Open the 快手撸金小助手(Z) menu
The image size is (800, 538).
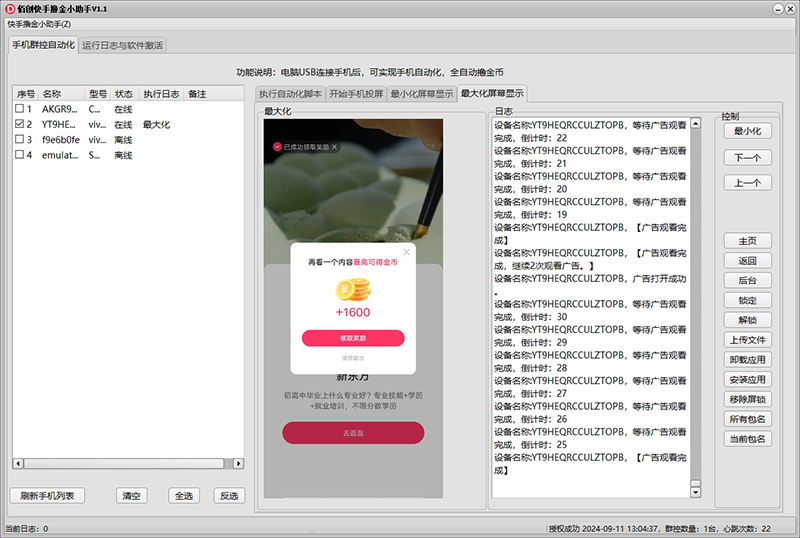coord(39,24)
